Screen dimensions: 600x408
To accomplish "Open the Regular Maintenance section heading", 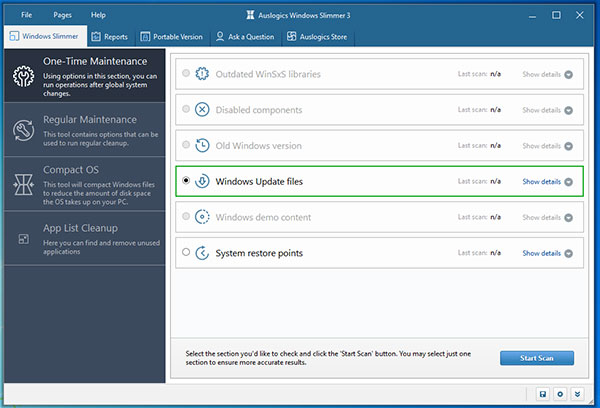I will 90,120.
